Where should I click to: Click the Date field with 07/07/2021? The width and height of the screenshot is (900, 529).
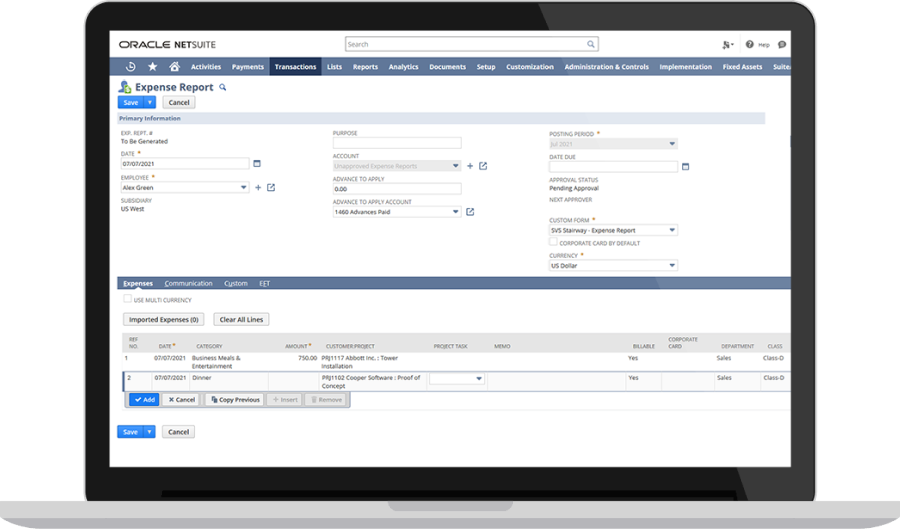pos(185,164)
